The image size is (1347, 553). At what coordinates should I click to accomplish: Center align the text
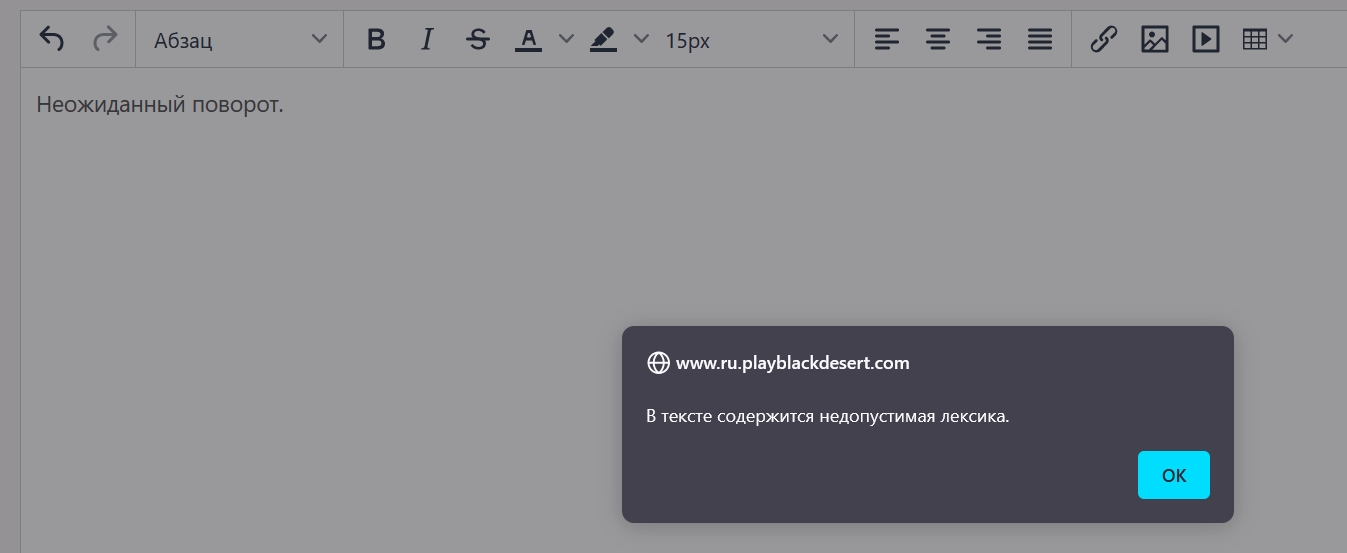938,40
